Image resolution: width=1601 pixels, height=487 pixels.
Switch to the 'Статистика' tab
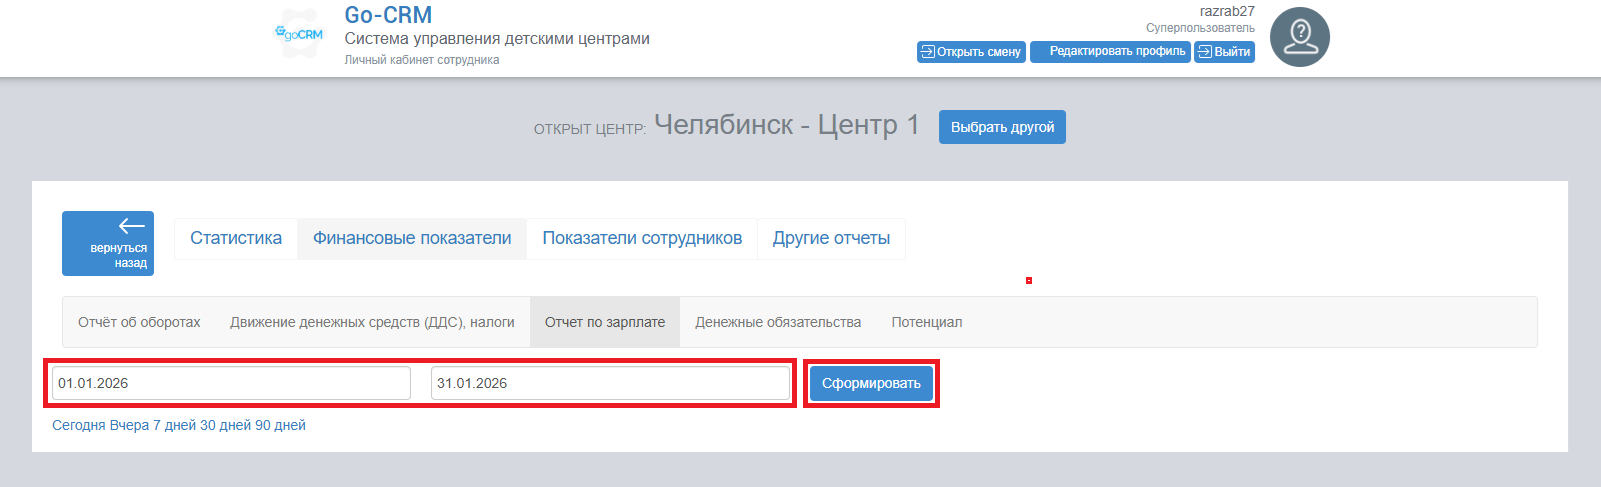pos(236,238)
